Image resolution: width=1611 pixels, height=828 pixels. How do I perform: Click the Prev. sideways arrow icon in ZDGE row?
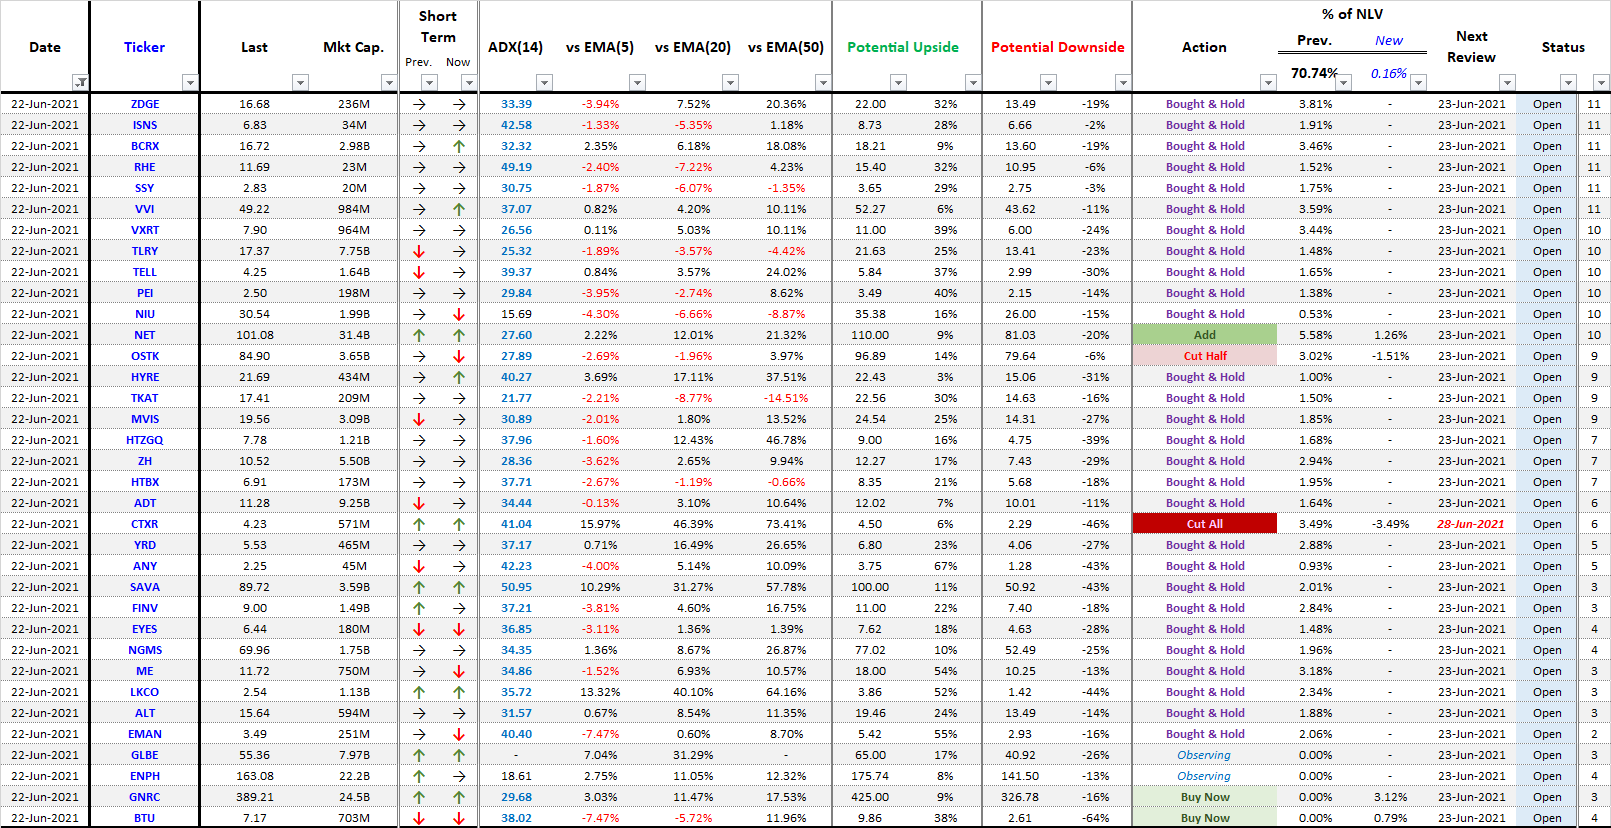419,104
